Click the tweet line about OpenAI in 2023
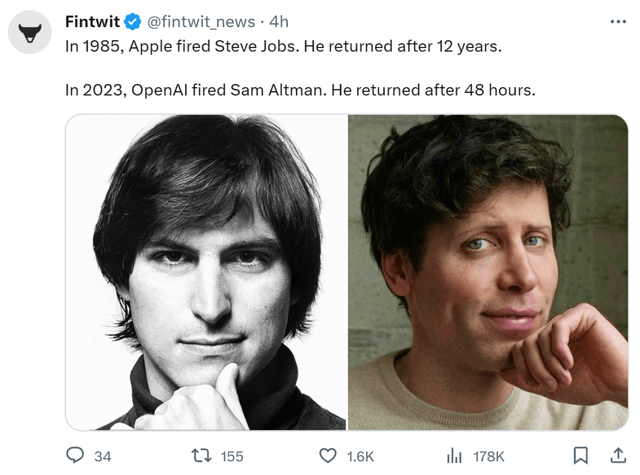Viewport: 640px width, 475px height. click(300, 89)
